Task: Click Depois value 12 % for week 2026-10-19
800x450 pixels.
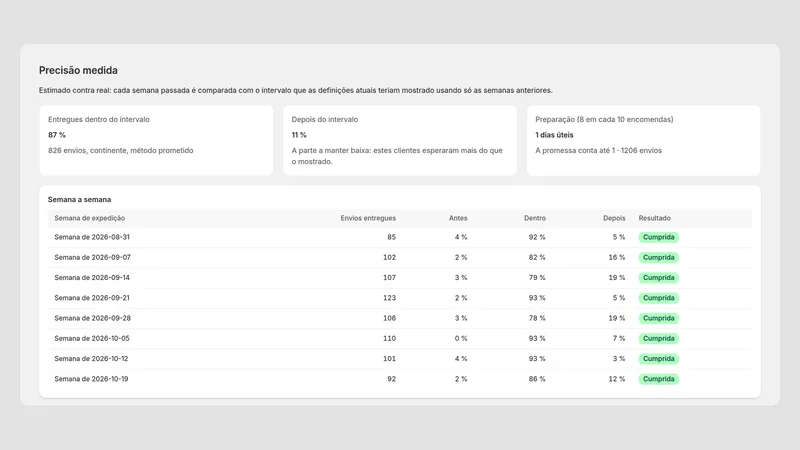Action: coord(616,379)
